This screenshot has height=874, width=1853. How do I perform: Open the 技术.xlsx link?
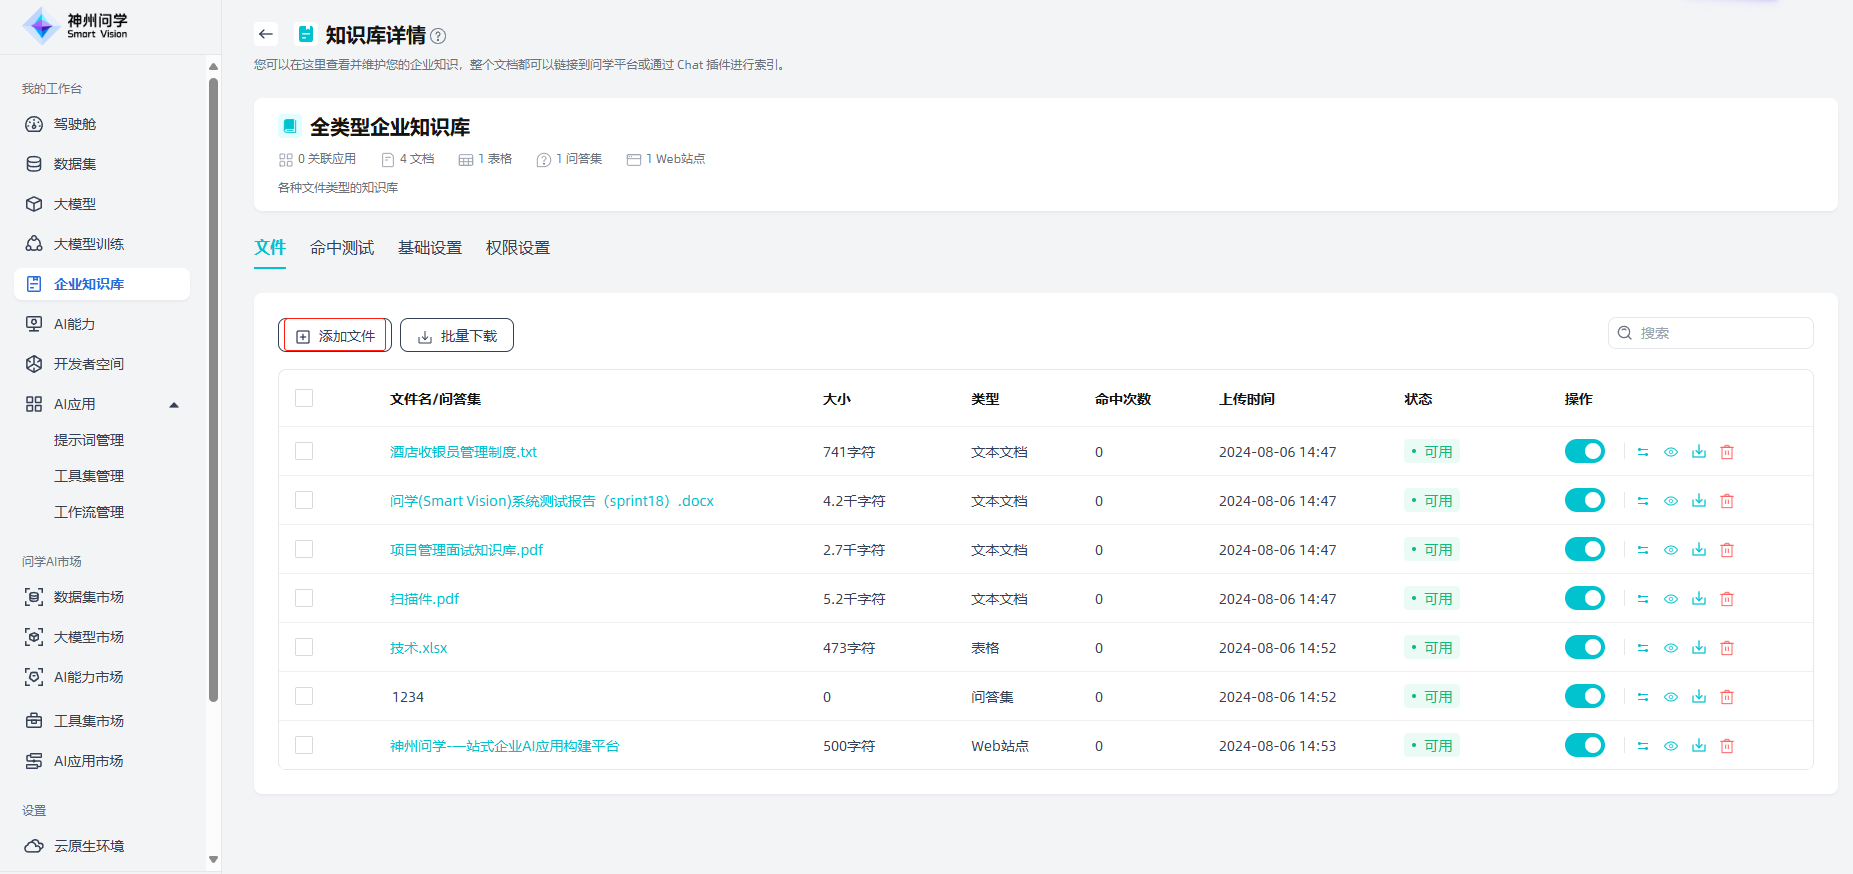click(x=418, y=648)
